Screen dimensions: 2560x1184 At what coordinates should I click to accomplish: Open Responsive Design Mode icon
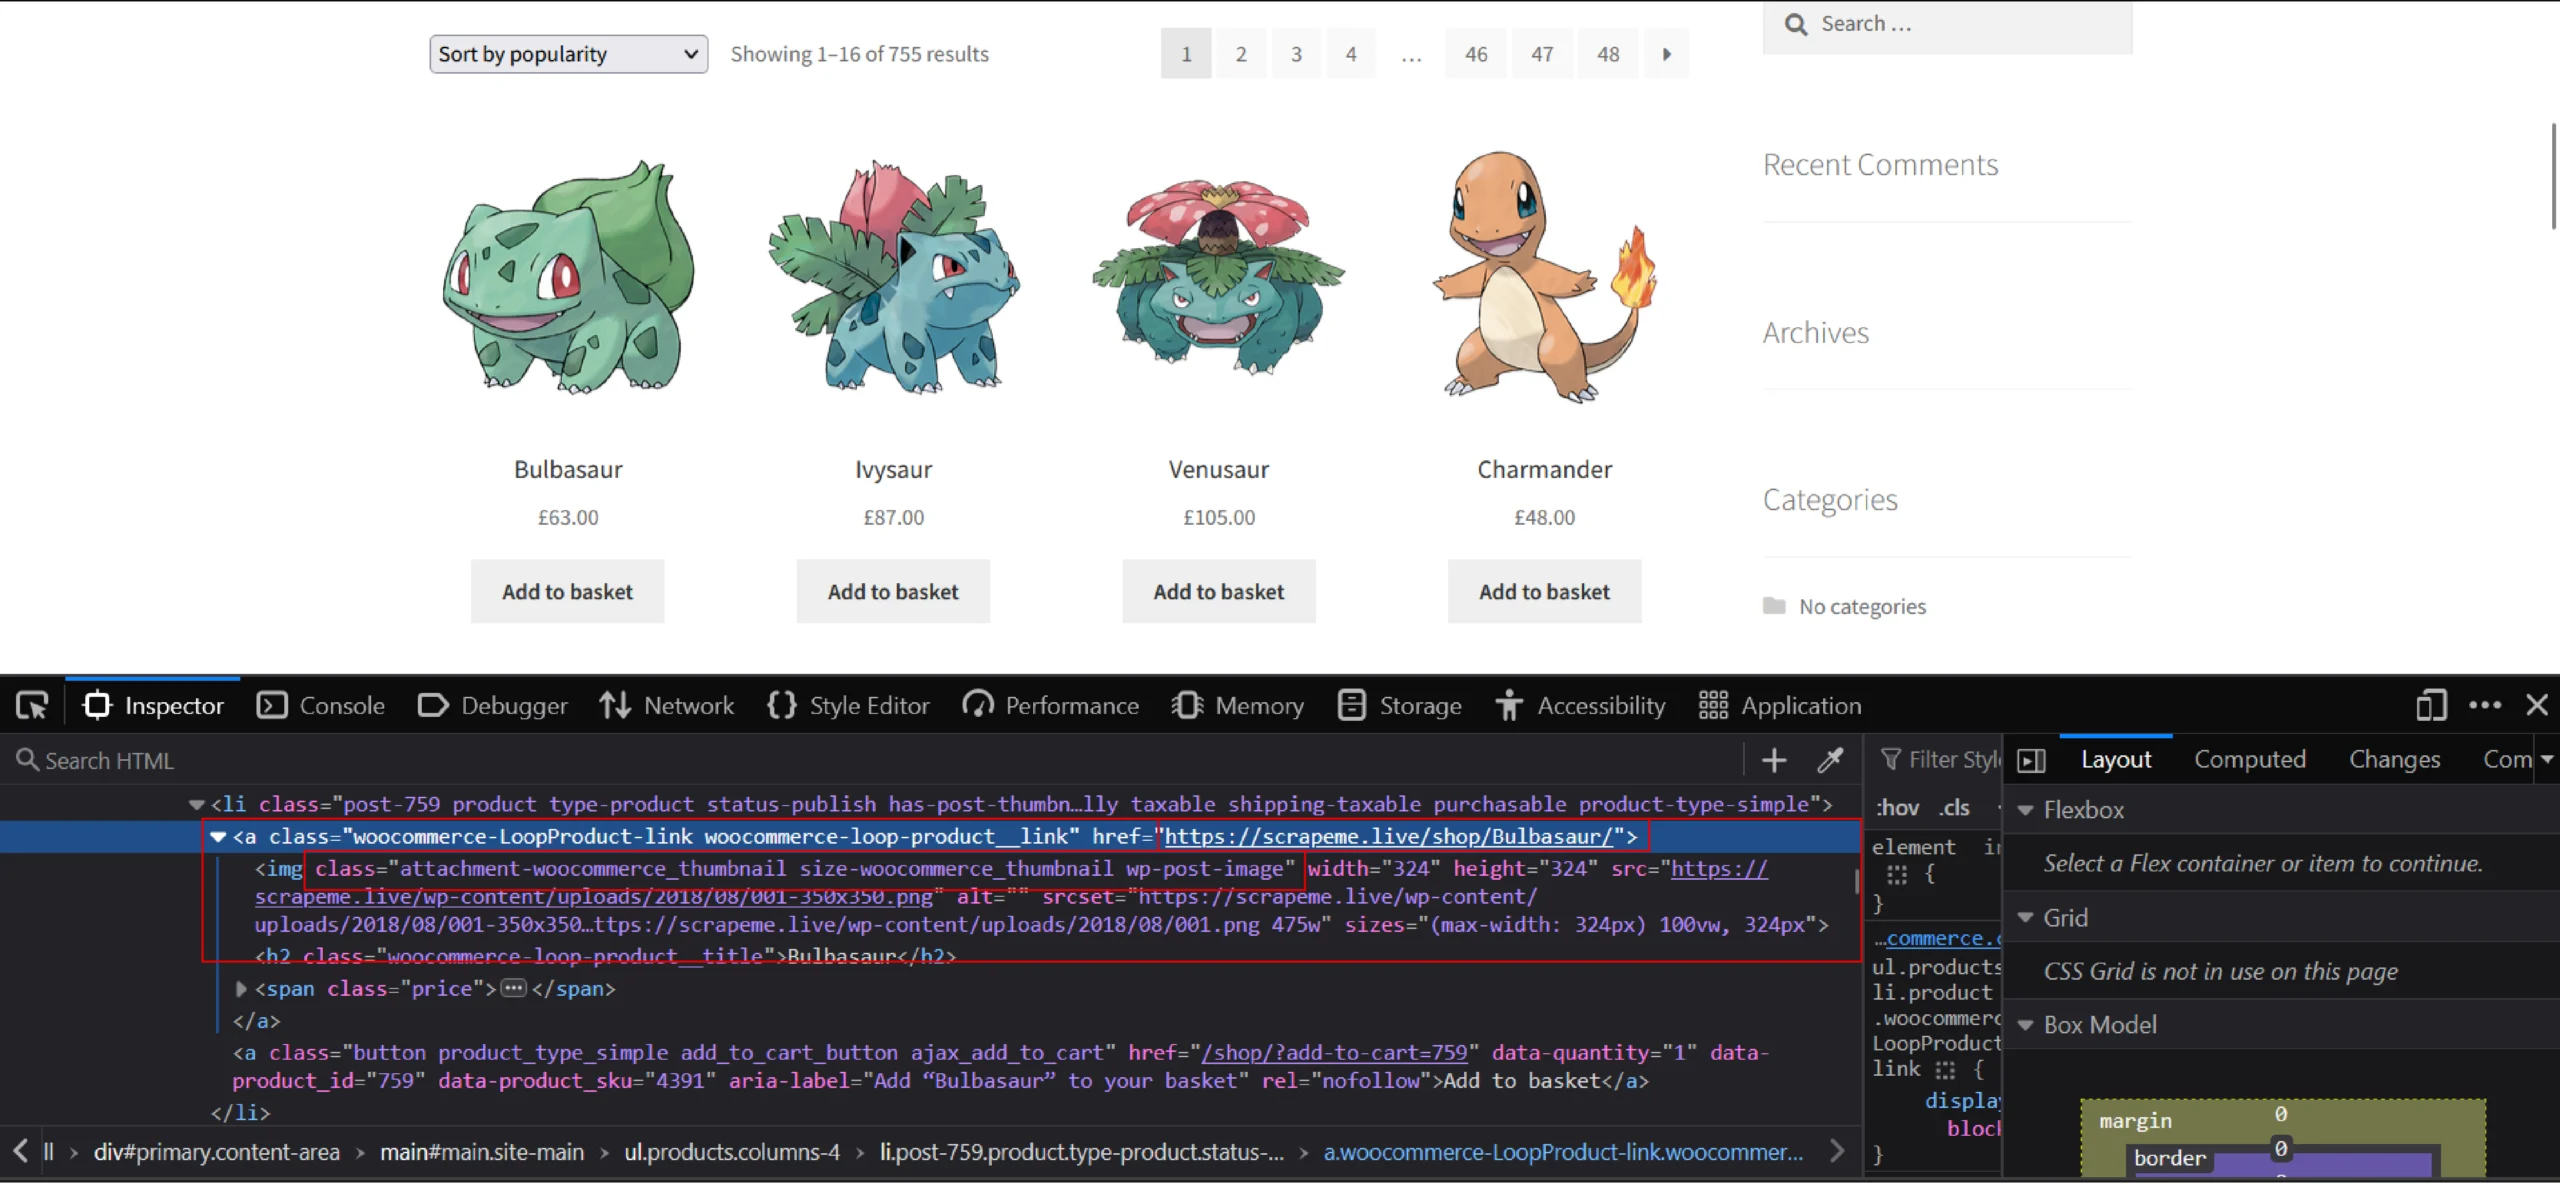coord(2431,706)
